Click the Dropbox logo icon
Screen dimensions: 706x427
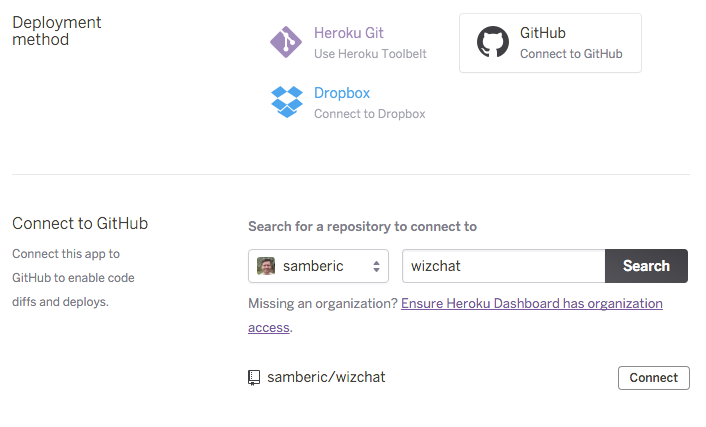click(x=286, y=102)
